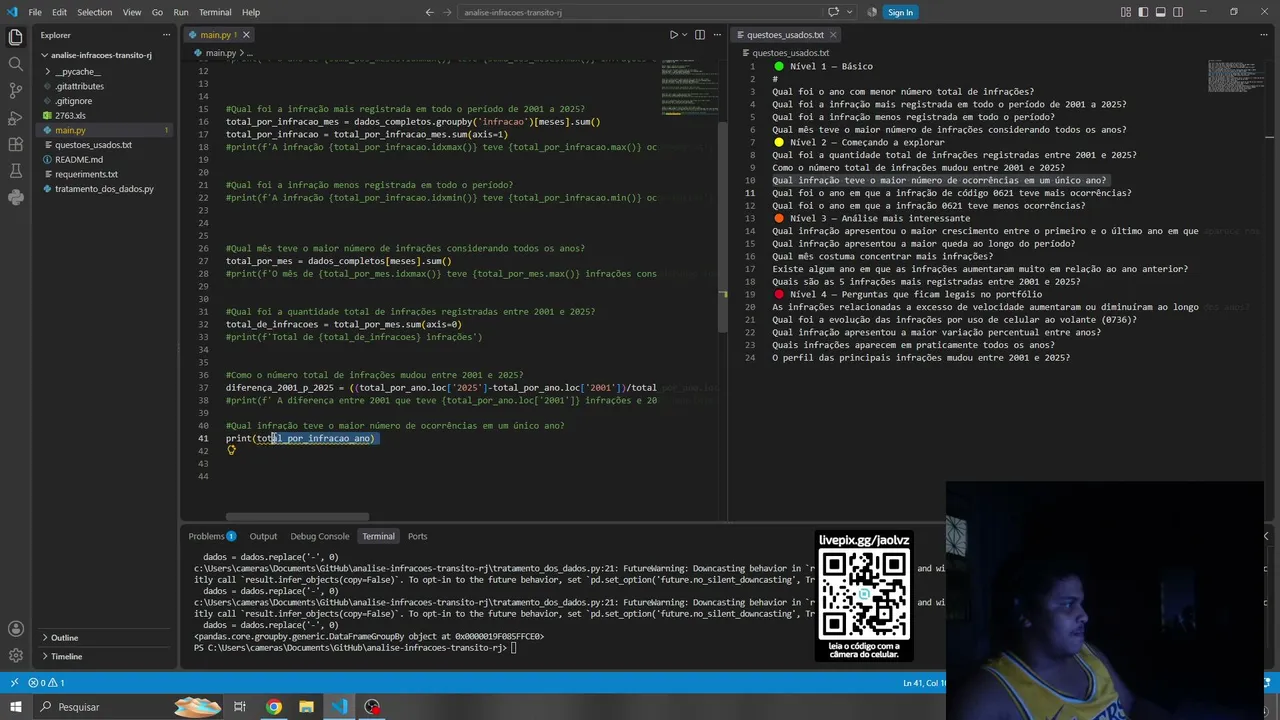Screen dimensions: 1280x720
Task: Open .gitignore in the Explorer
Action: pyautogui.click(x=73, y=101)
